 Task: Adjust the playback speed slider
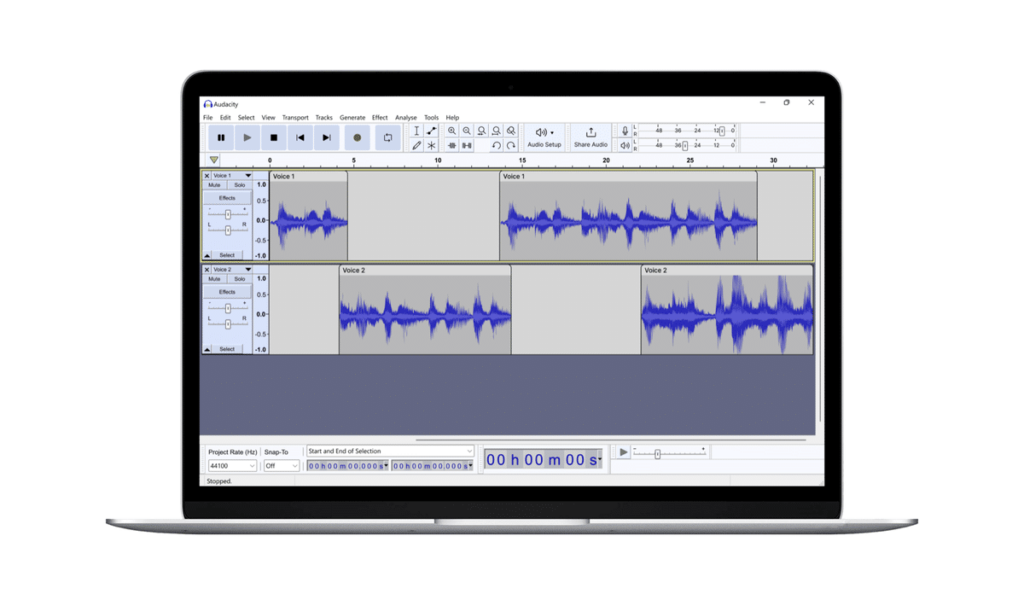[658, 454]
